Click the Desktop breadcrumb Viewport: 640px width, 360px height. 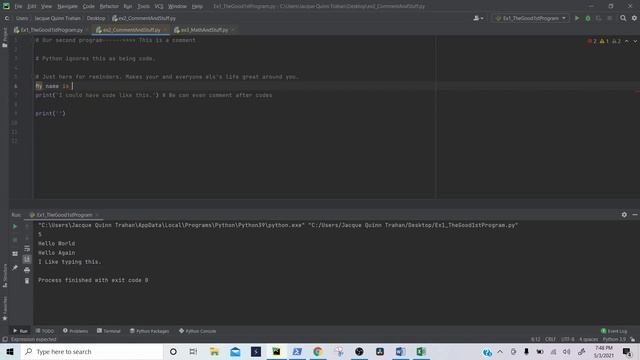(x=96, y=18)
